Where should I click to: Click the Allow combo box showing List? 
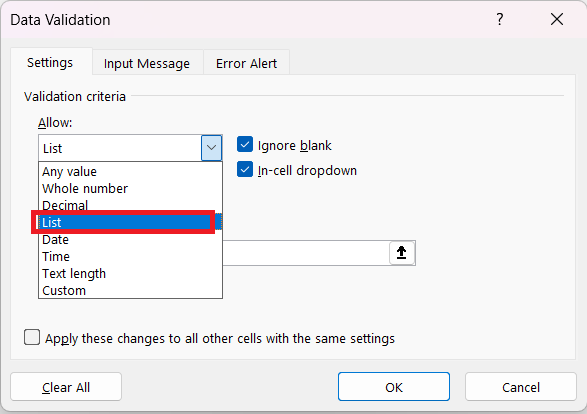click(130, 148)
